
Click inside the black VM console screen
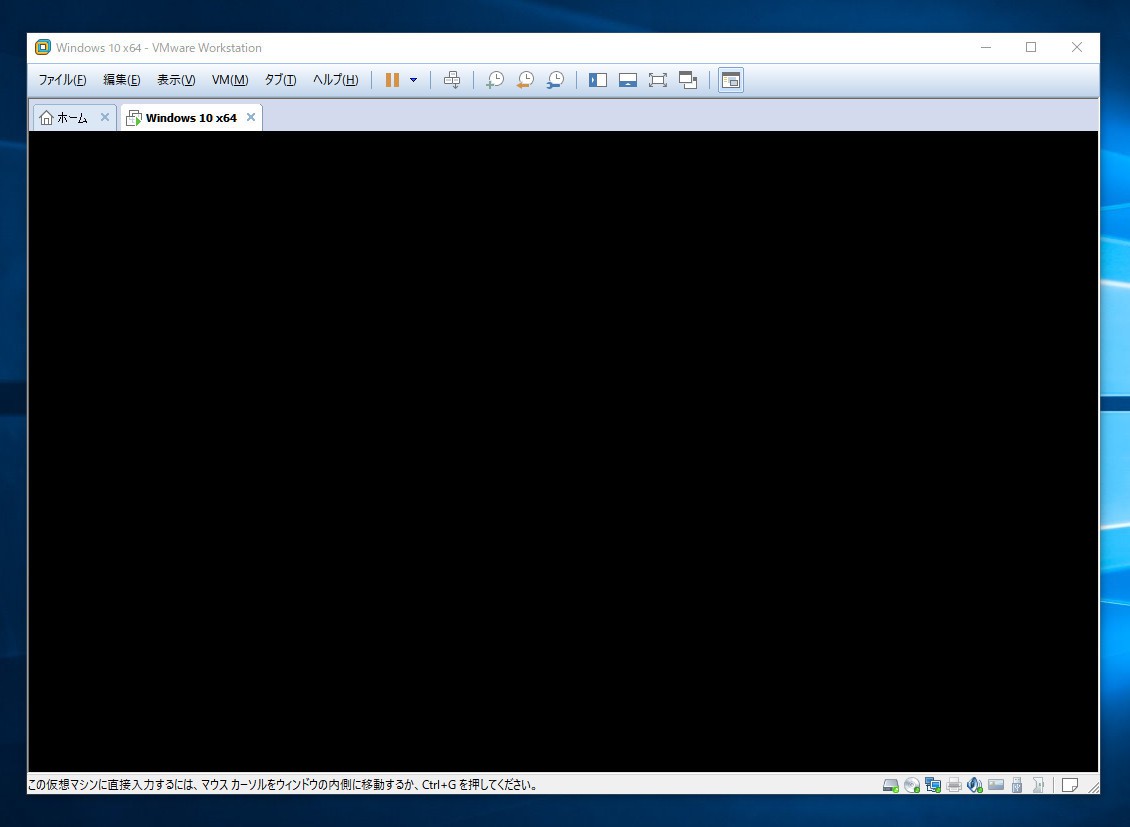pos(564,452)
